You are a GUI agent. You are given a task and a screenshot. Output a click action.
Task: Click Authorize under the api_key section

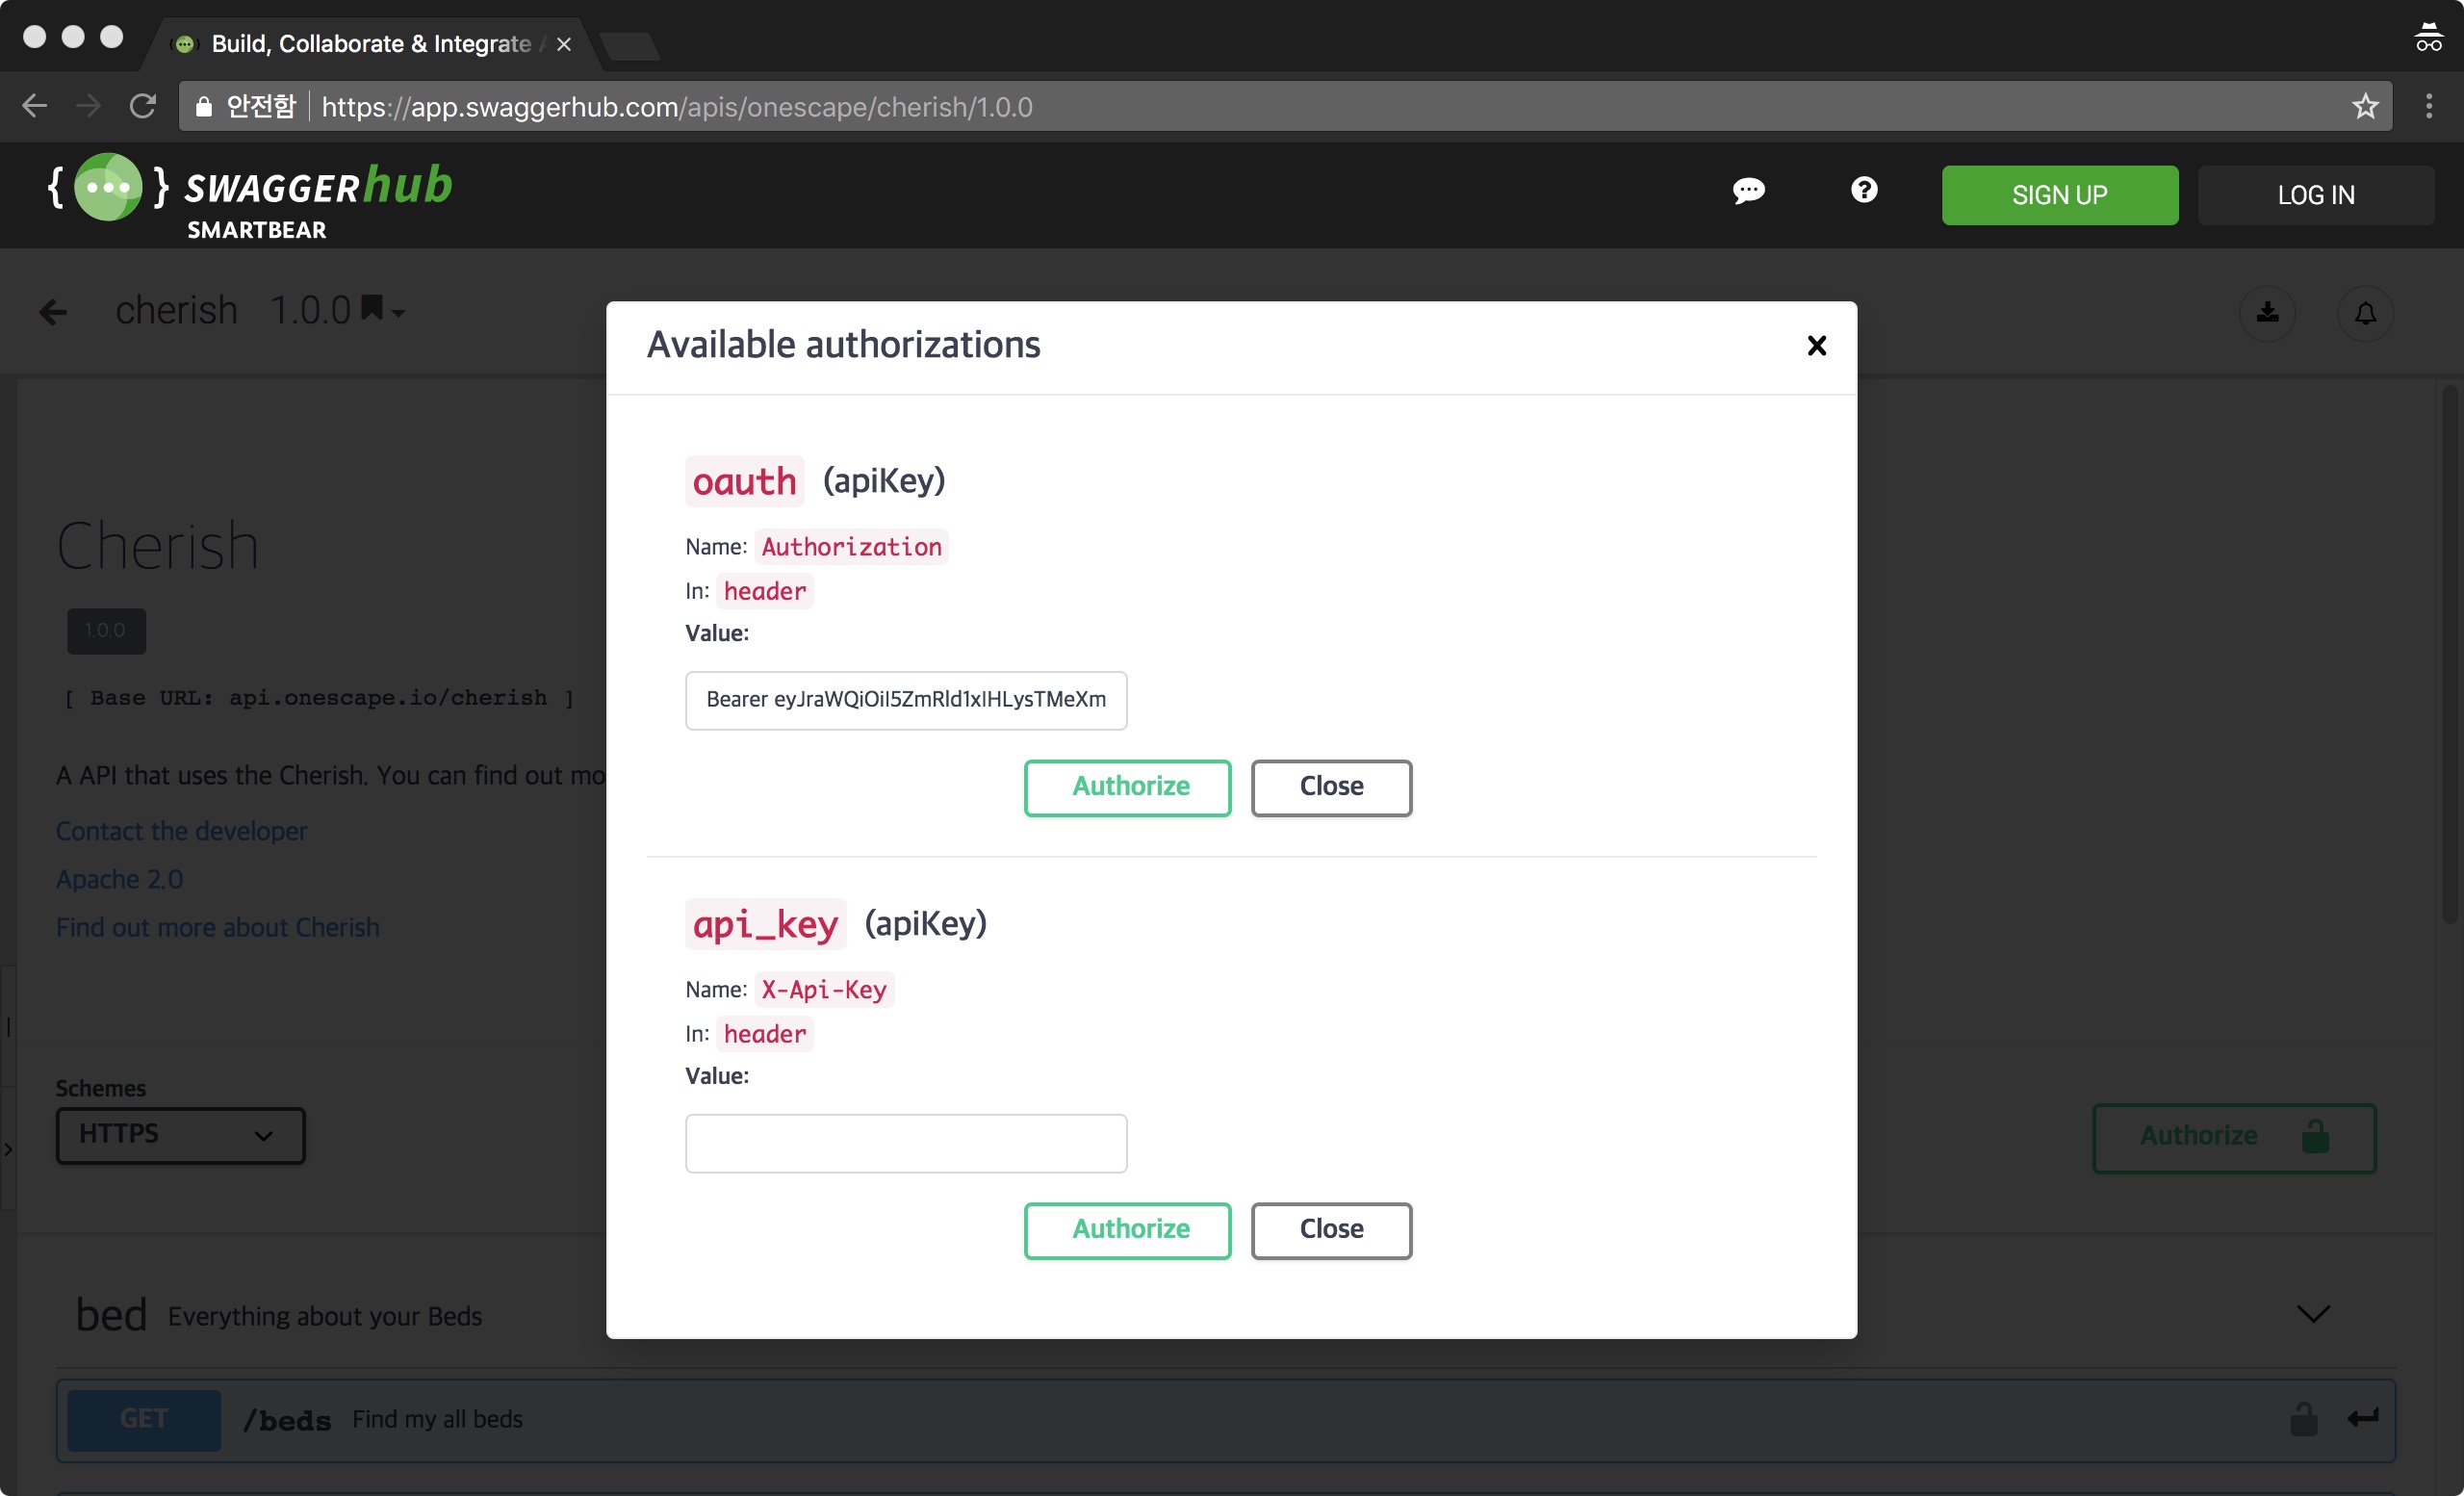point(1127,1230)
